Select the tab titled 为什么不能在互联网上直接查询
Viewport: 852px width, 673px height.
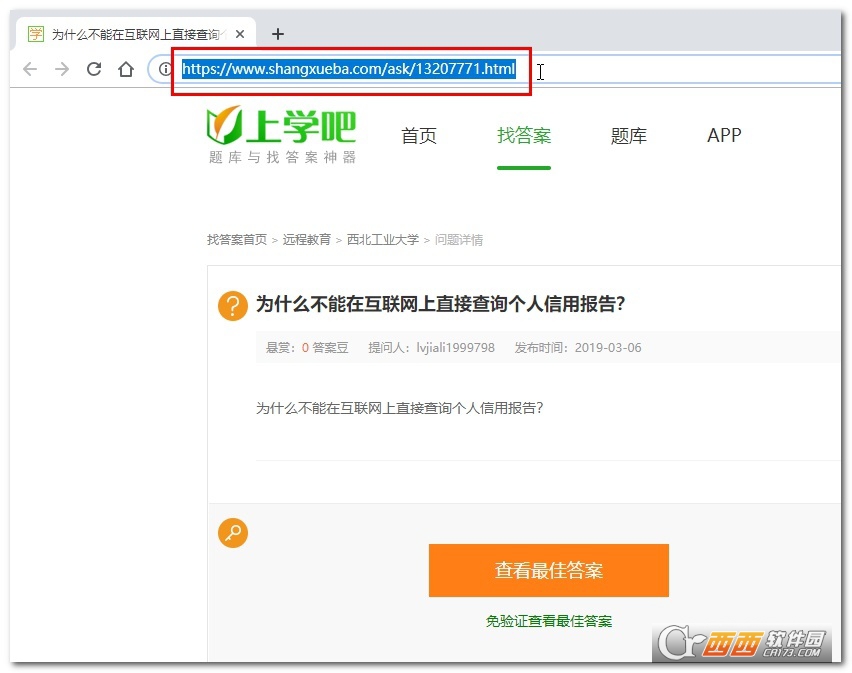pyautogui.click(x=136, y=34)
